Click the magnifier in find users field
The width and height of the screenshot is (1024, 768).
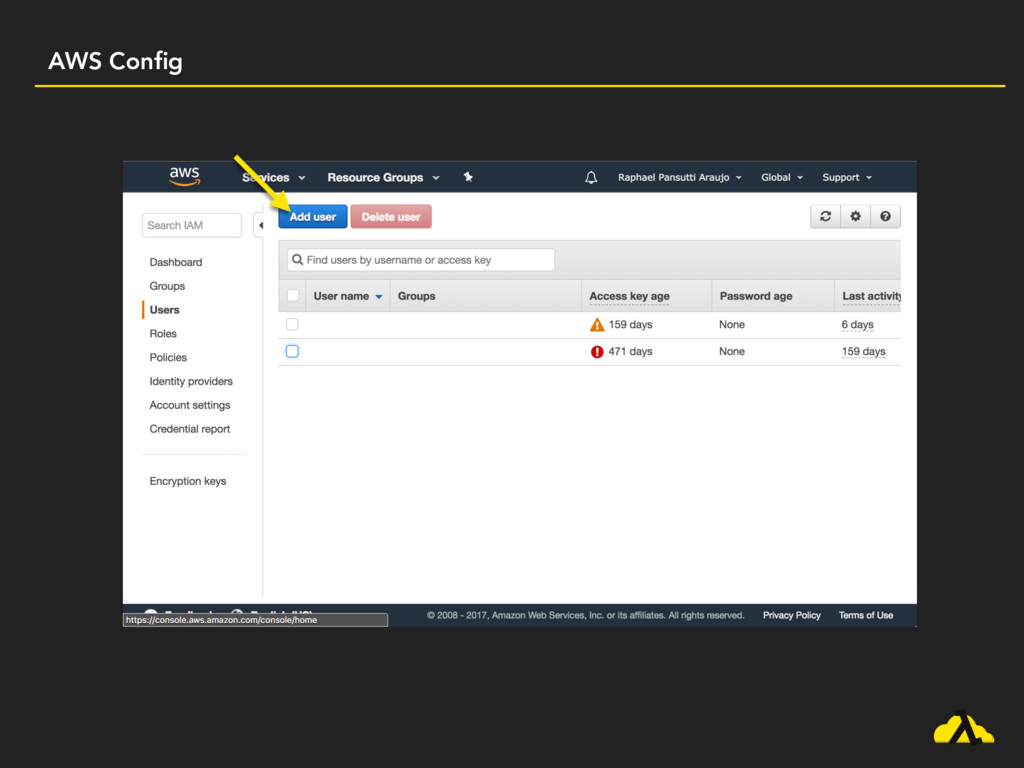(x=298, y=260)
